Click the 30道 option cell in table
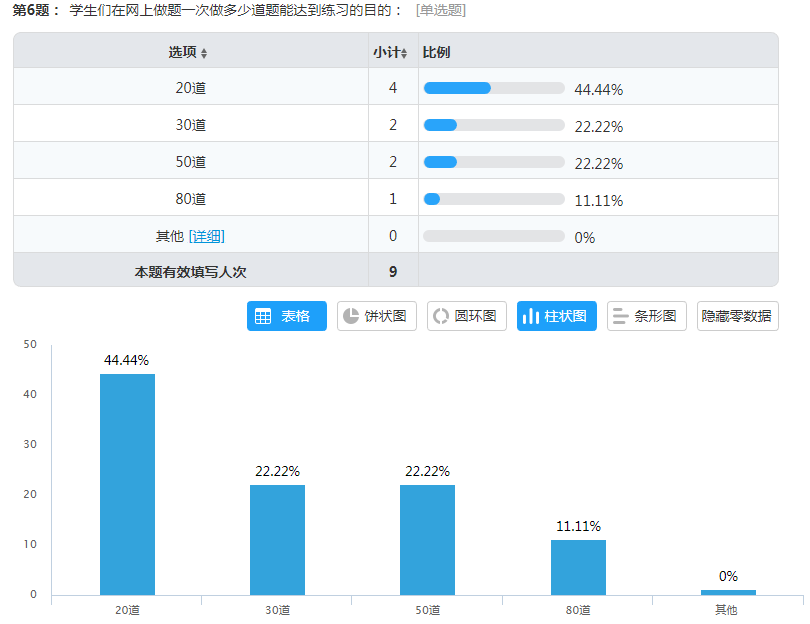Screen dimensions: 810x624 click(x=191, y=125)
